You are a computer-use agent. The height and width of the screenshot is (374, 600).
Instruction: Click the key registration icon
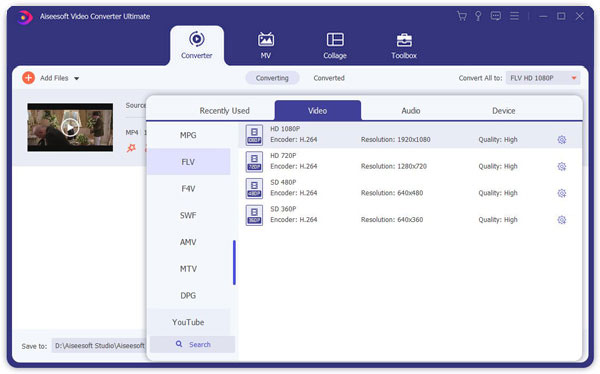point(478,16)
